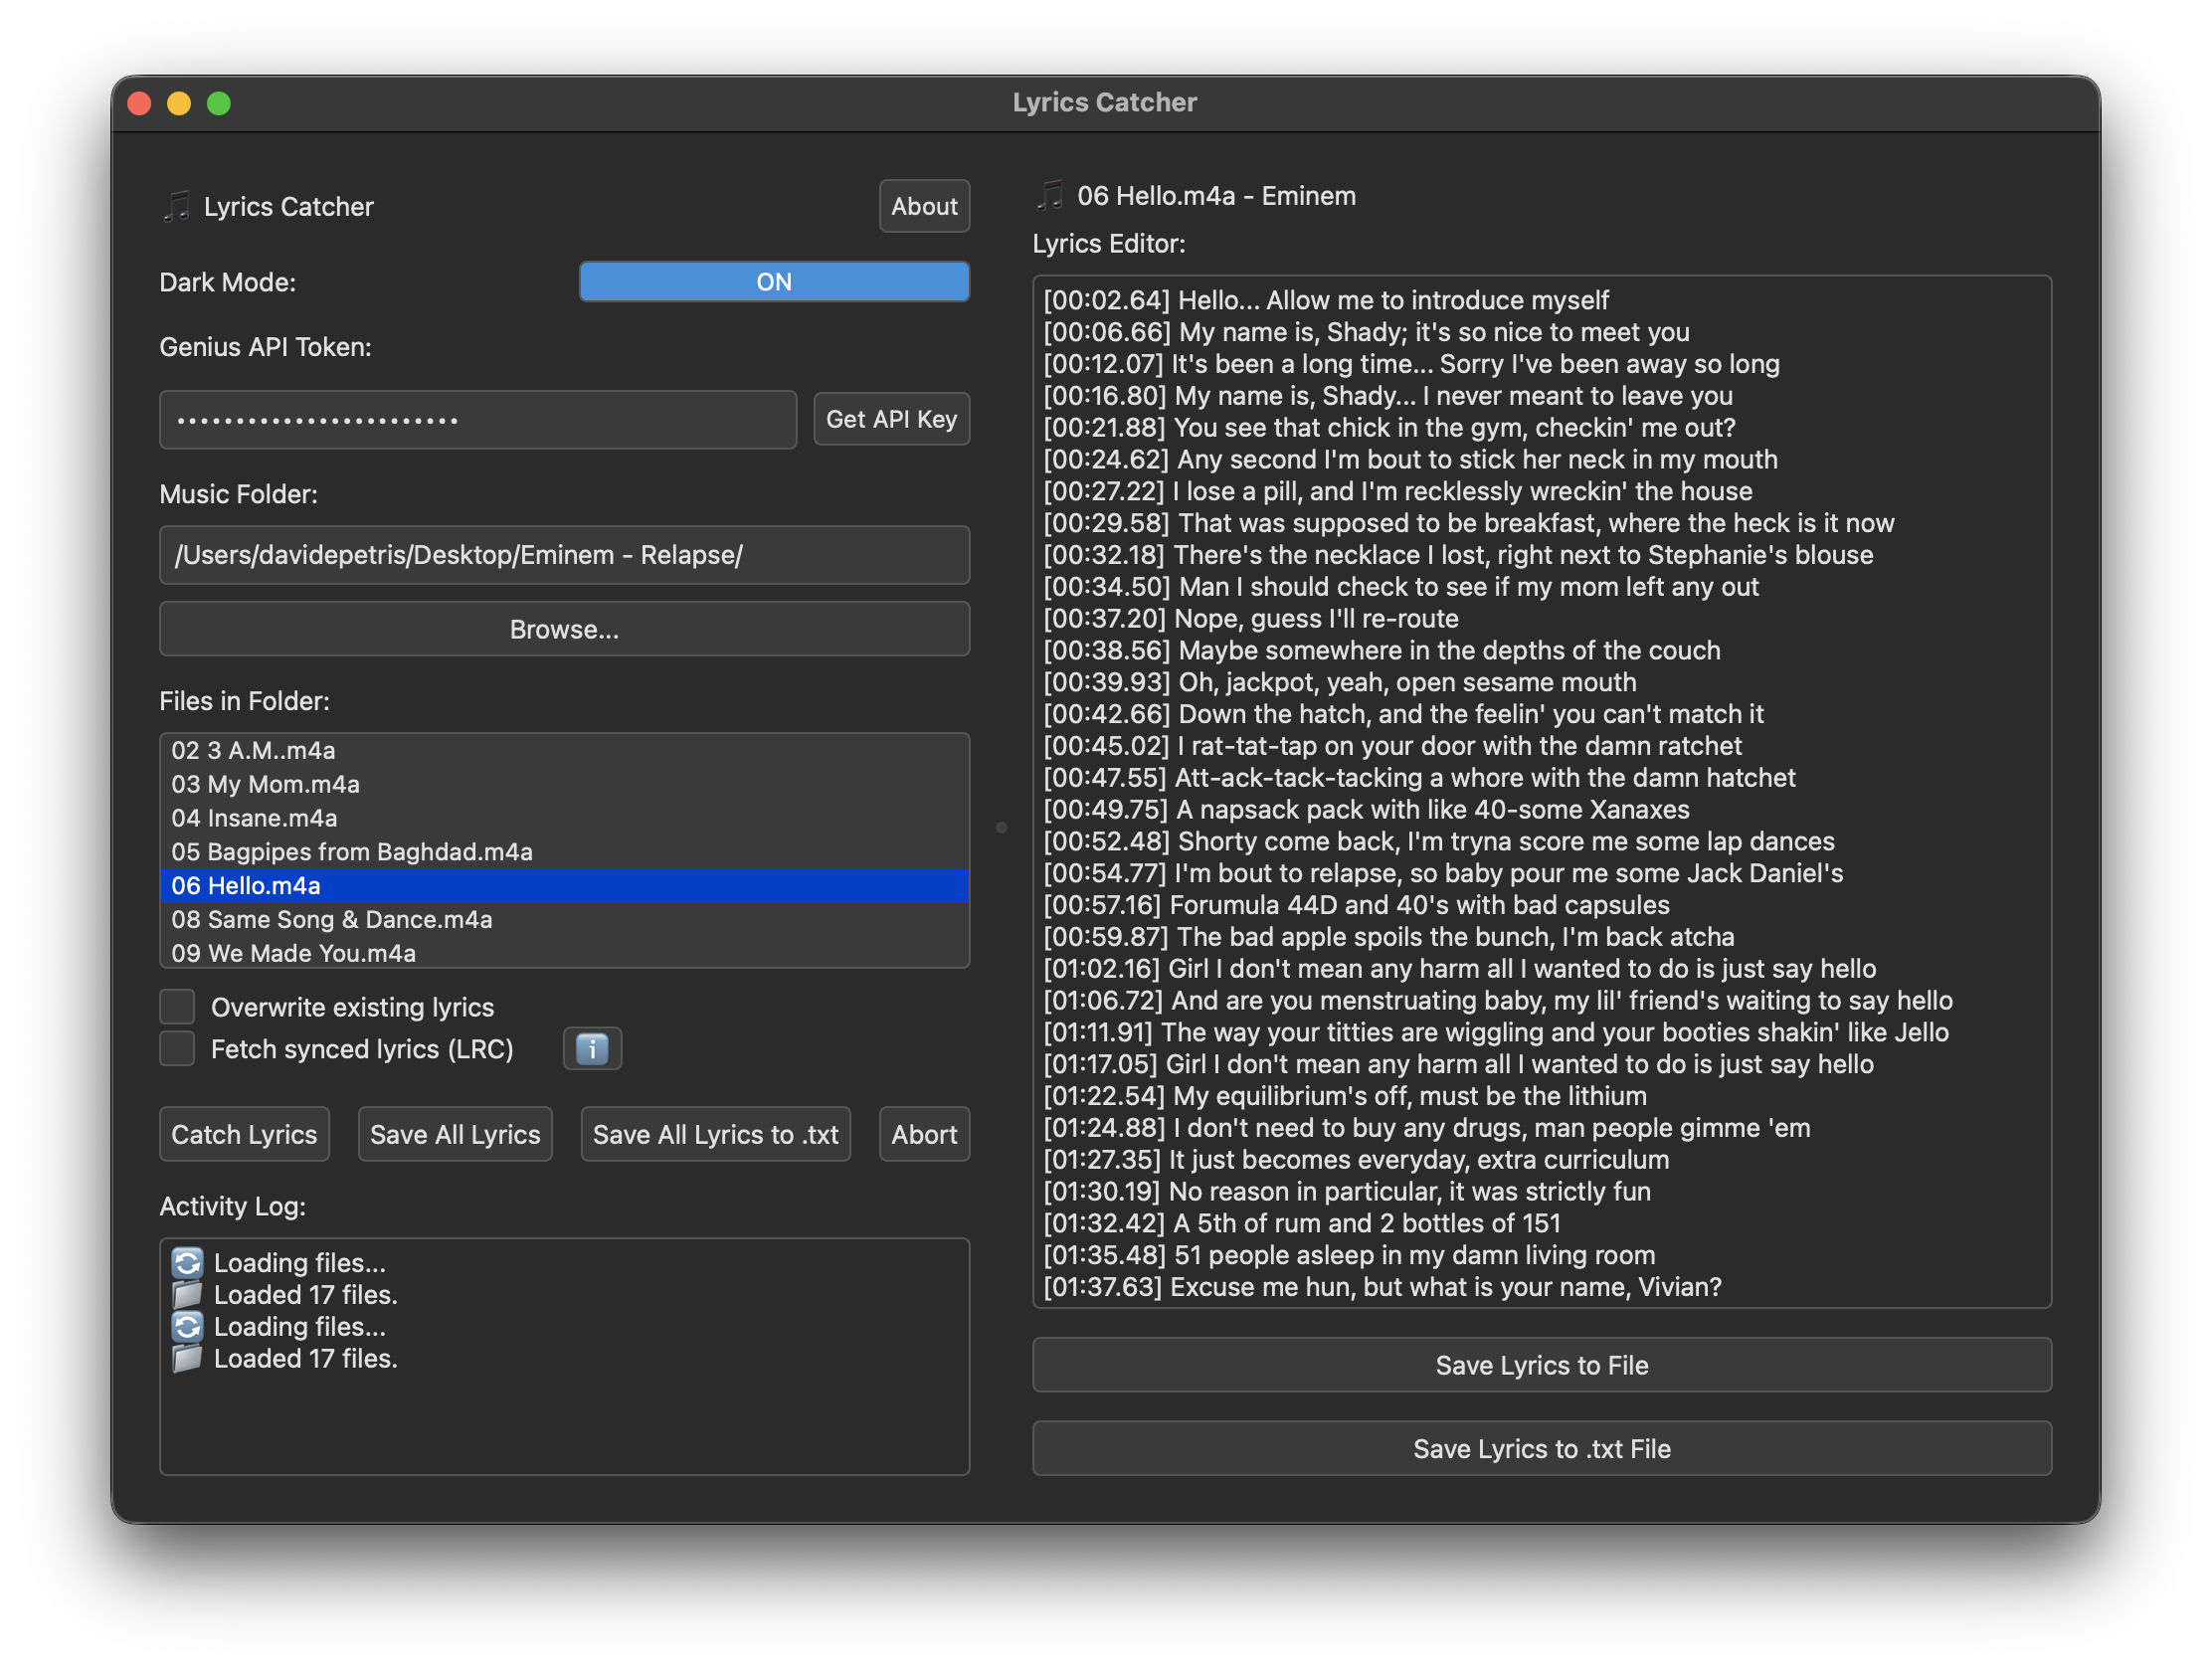Click the music note icon next to 06 Hello.m4a heading
This screenshot has width=2212, height=1671.
pos(1051,195)
